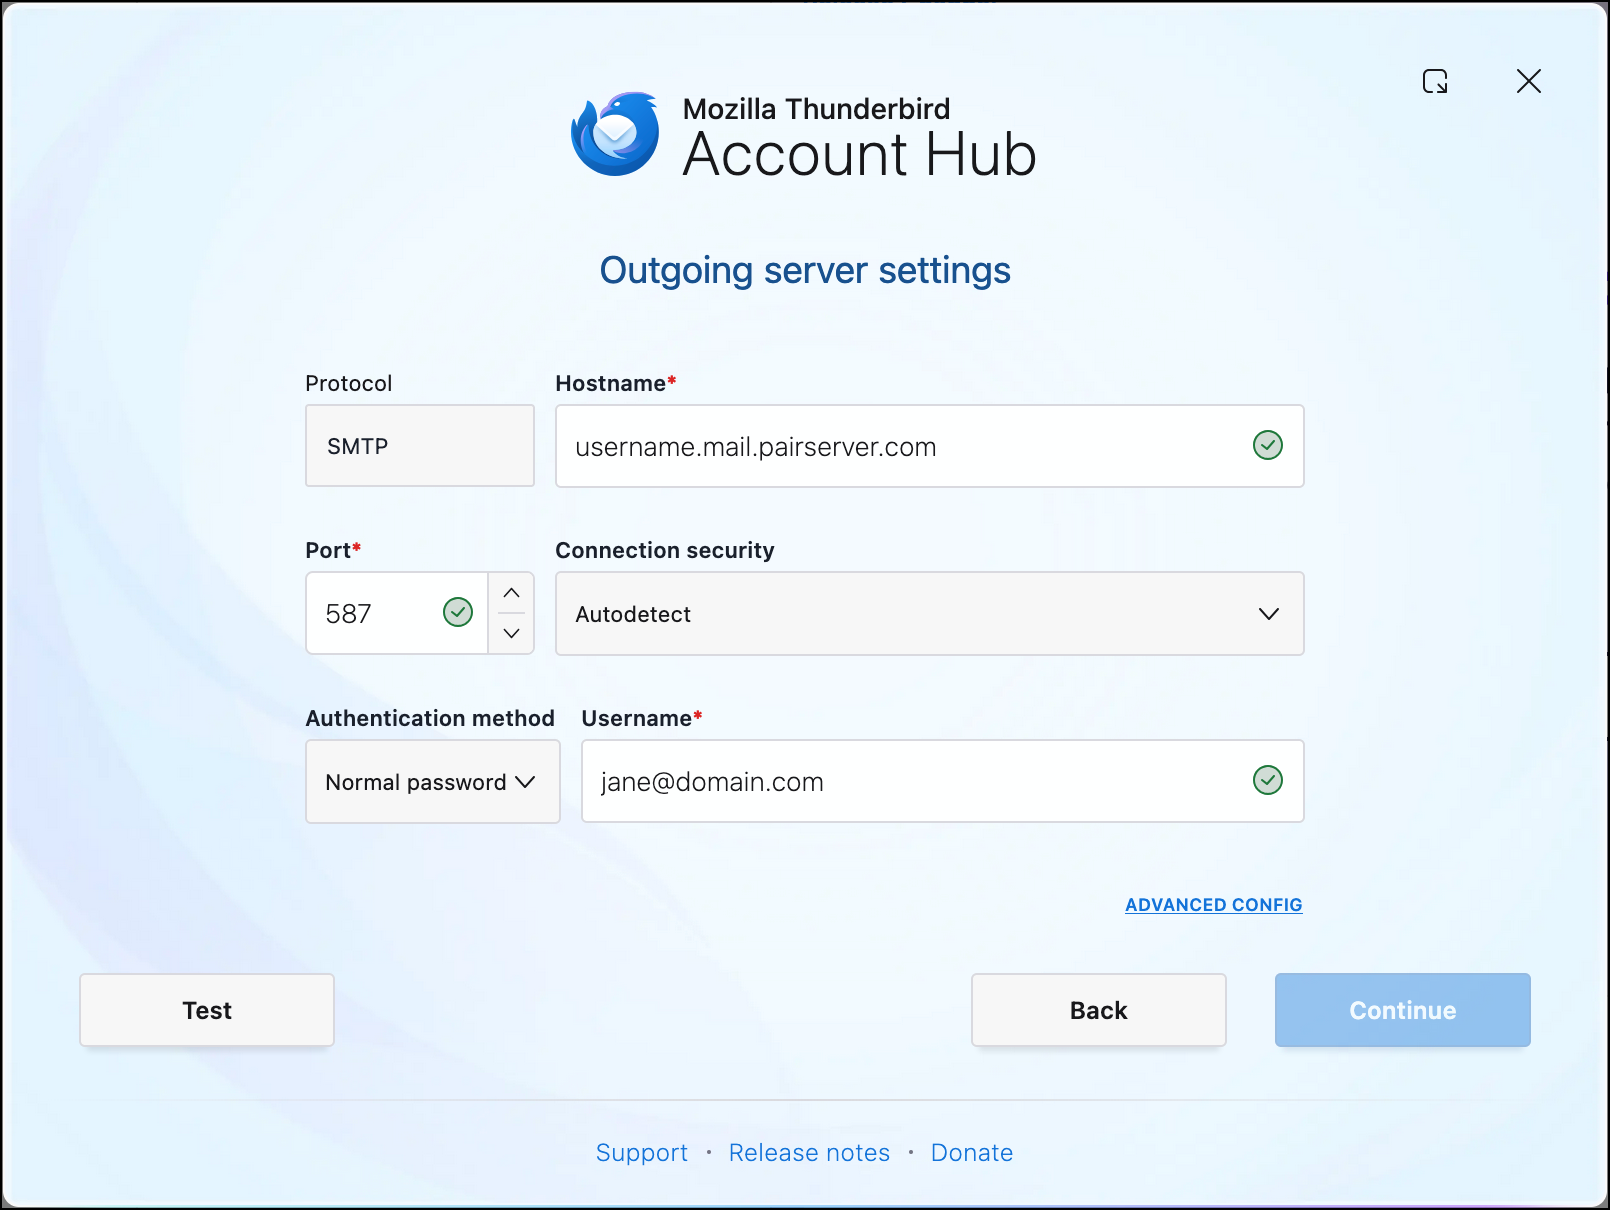Click the Outgoing server settings heading
This screenshot has height=1210, width=1610.
click(x=805, y=271)
